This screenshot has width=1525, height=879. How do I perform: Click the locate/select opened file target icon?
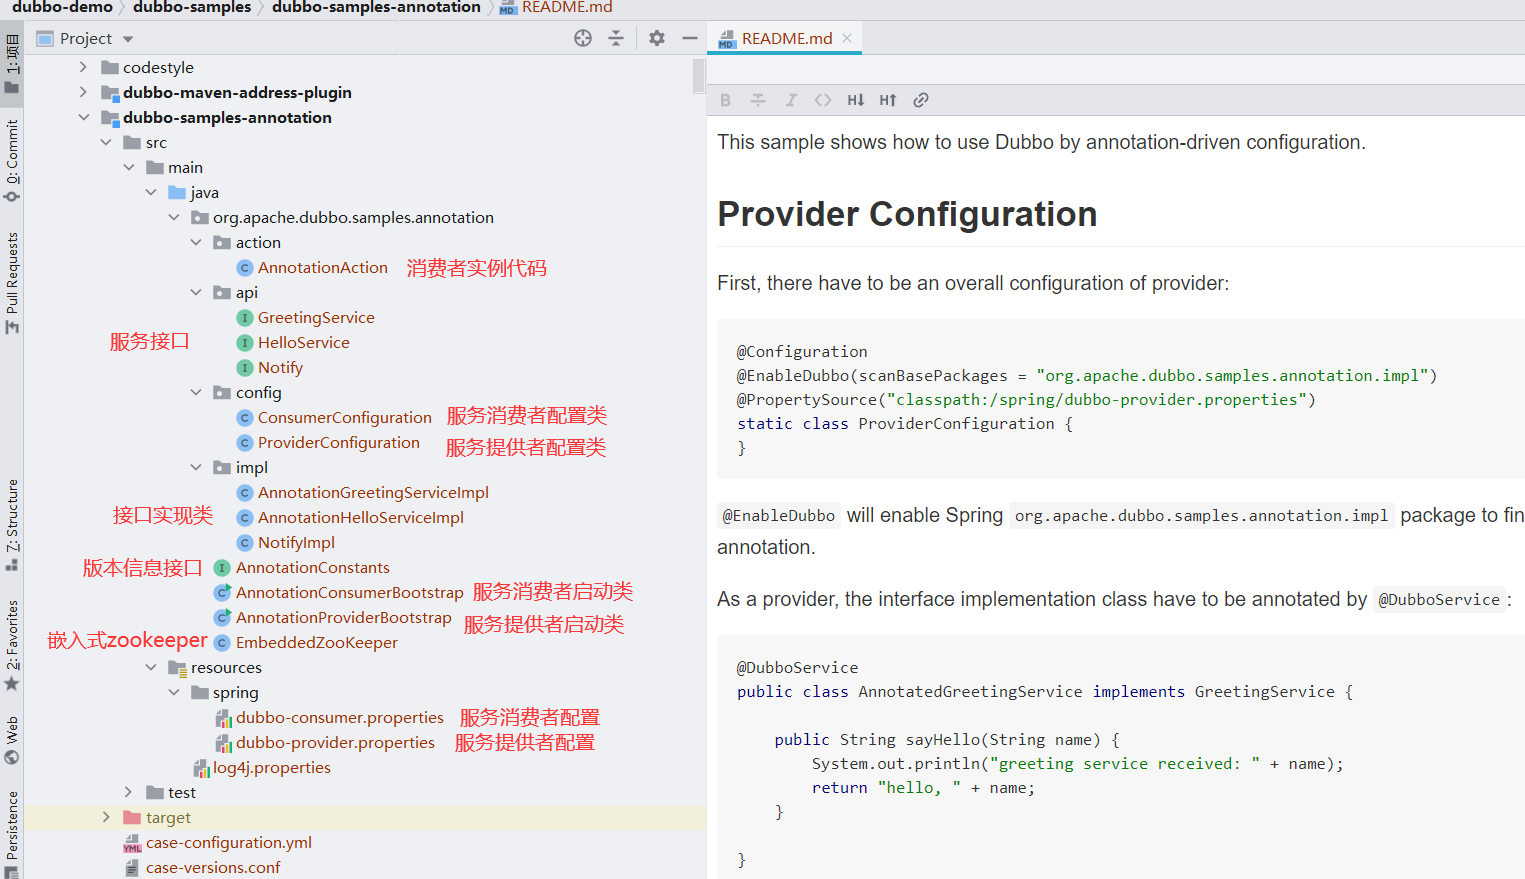(583, 38)
